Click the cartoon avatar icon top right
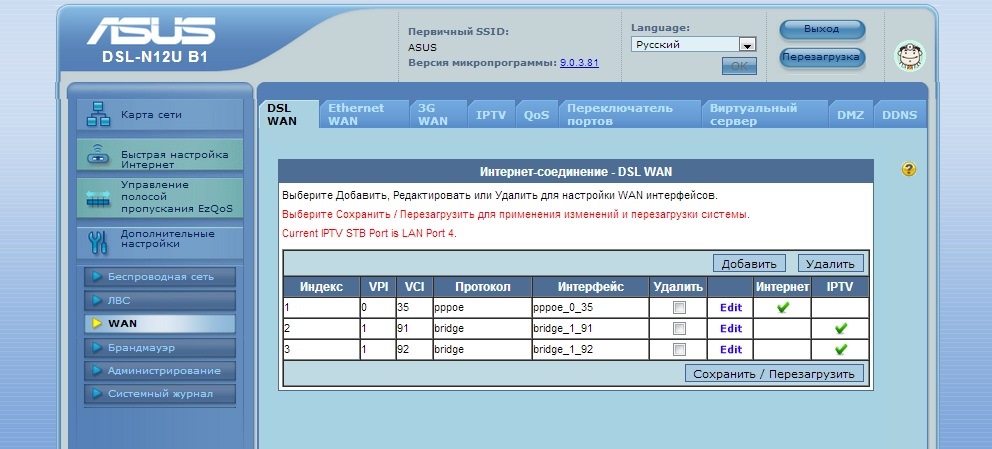The width and height of the screenshot is (992, 449). pyautogui.click(x=909, y=56)
